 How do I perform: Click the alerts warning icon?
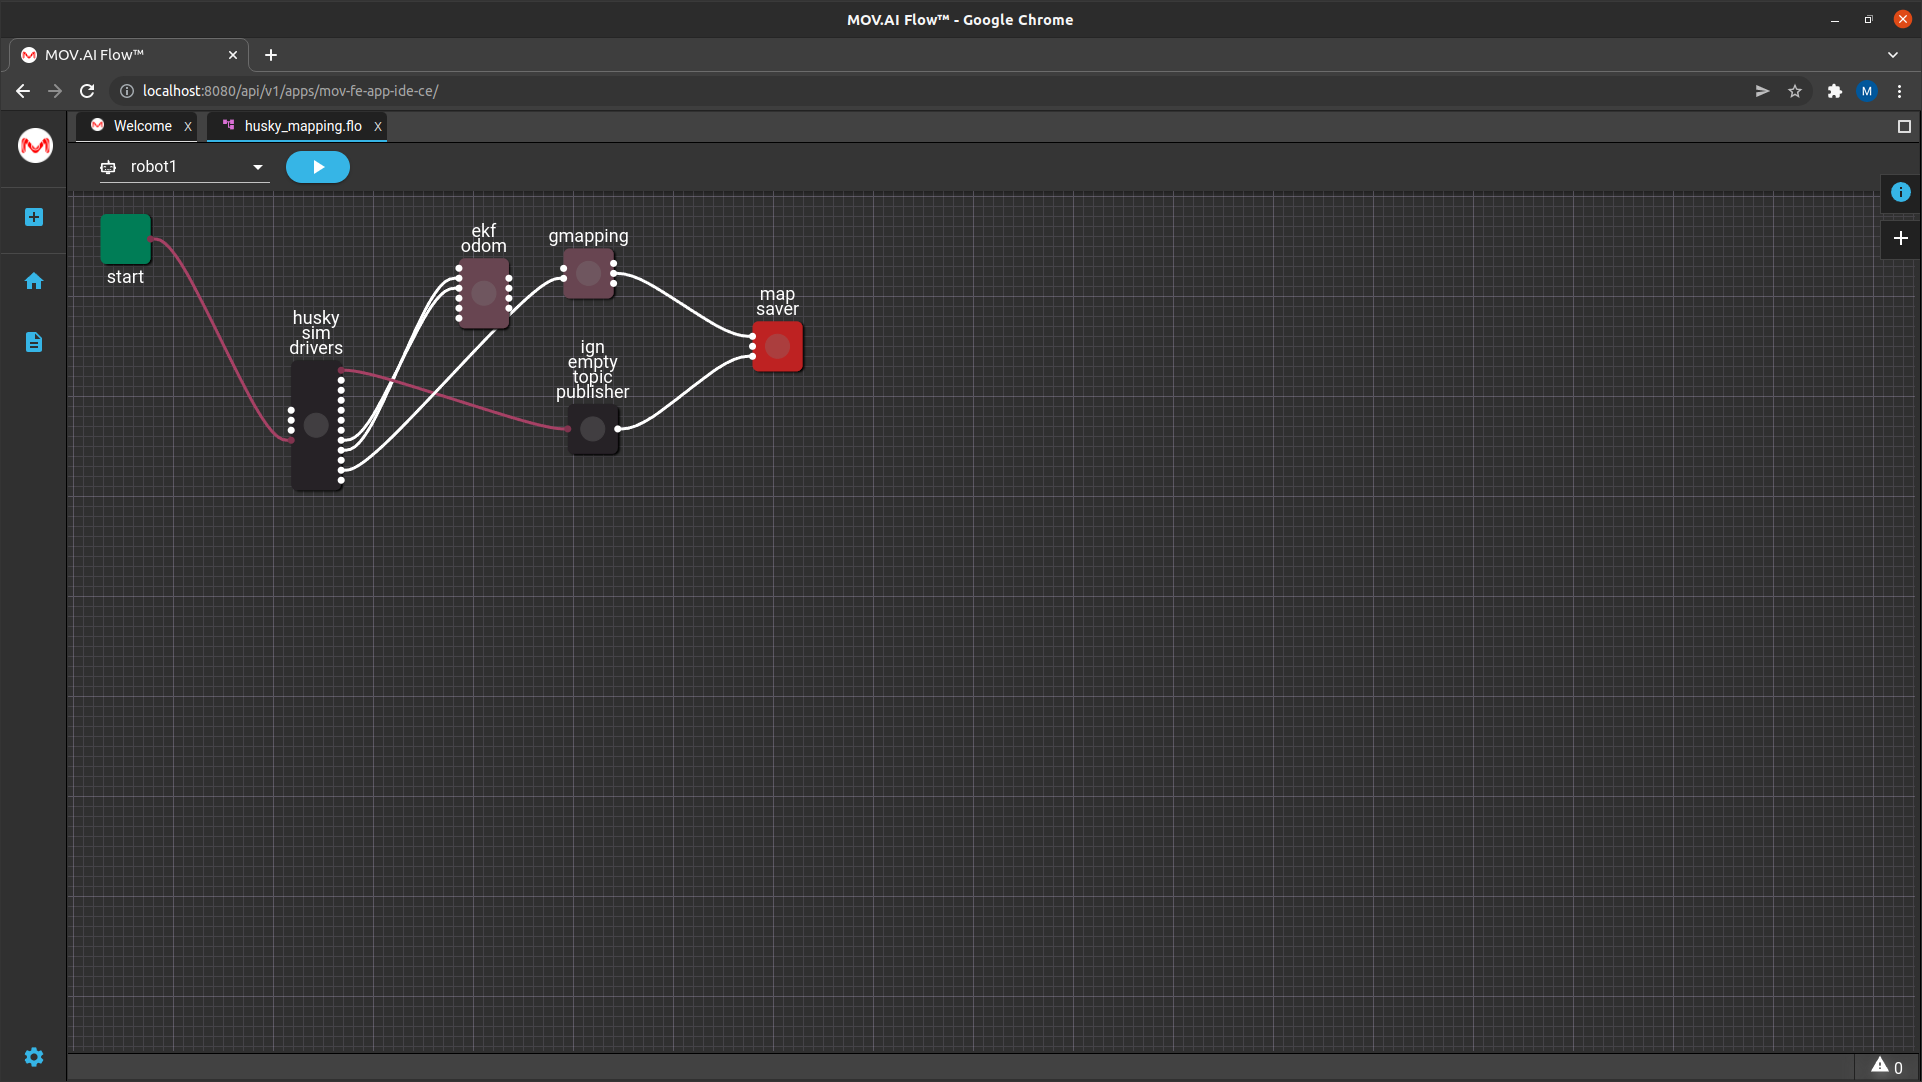(1880, 1065)
